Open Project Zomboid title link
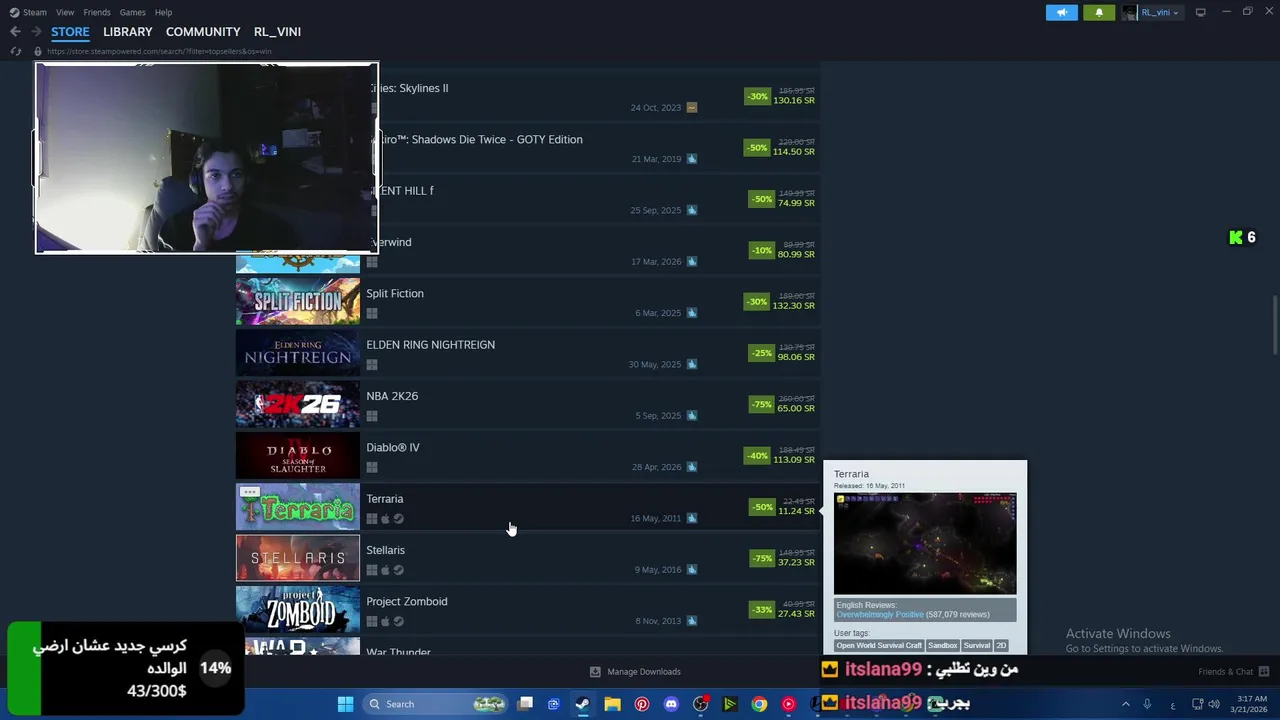1280x720 pixels. (x=407, y=602)
